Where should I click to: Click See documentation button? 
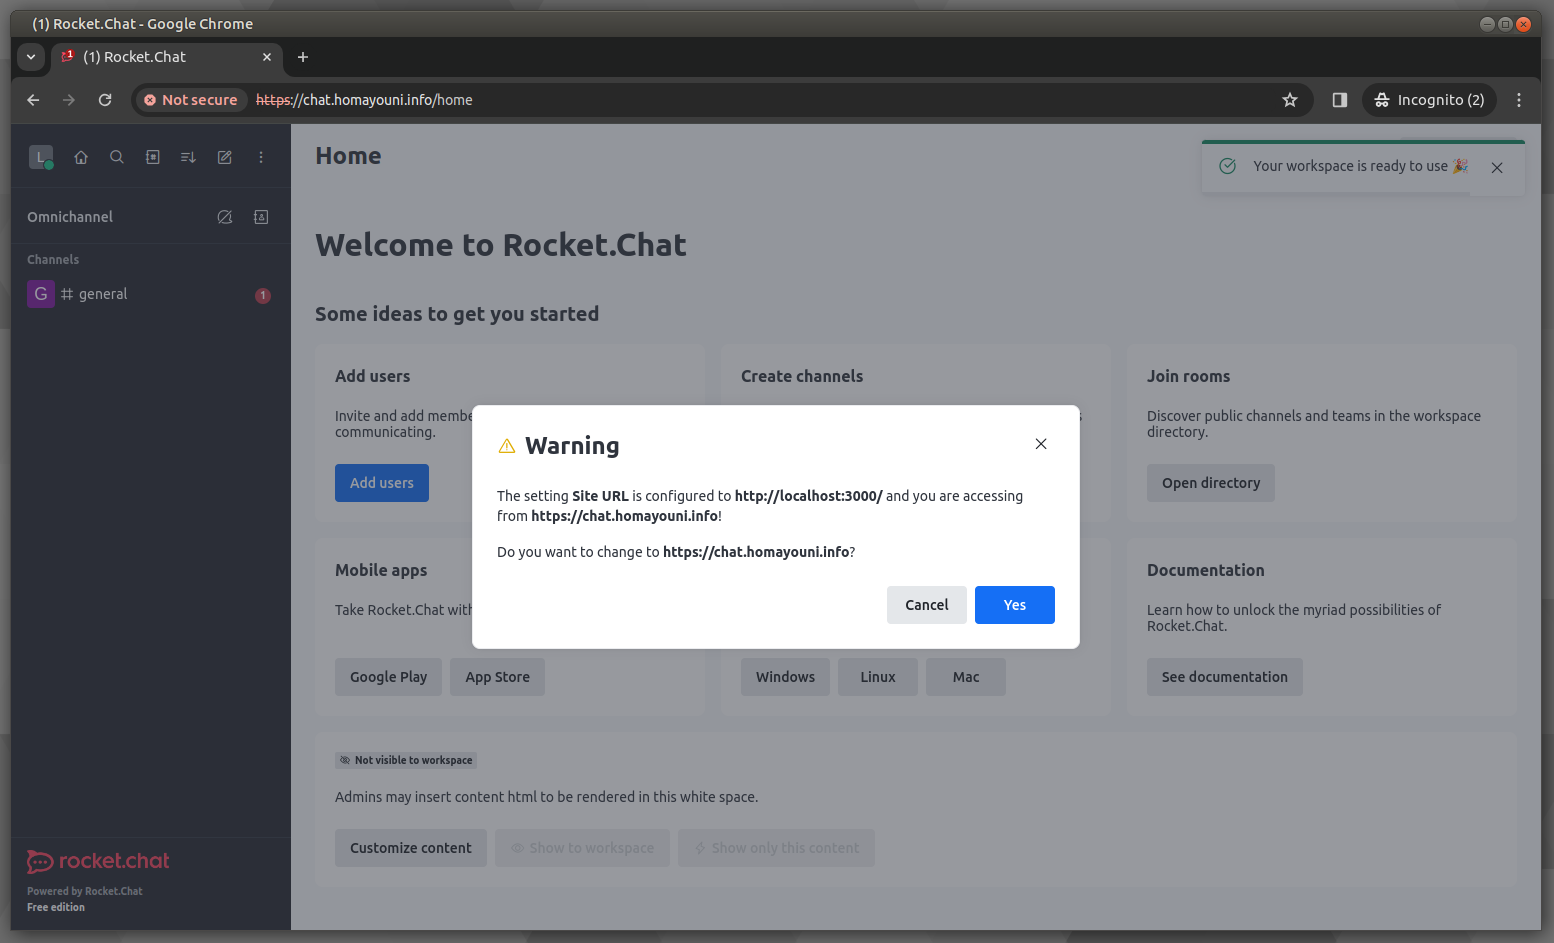click(1224, 677)
